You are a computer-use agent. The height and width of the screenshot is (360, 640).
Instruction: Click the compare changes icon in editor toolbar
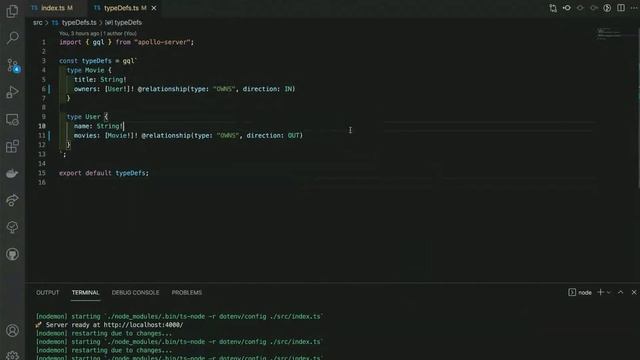(553, 8)
